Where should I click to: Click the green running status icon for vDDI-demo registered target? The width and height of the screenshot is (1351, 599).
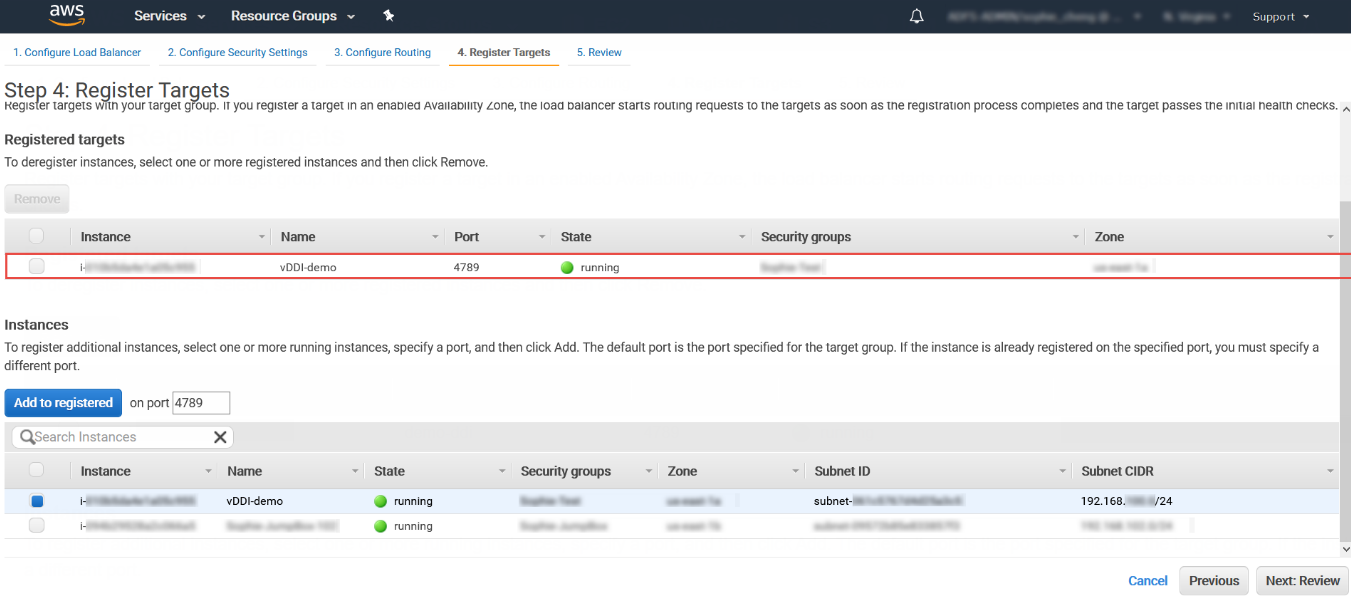(x=567, y=267)
